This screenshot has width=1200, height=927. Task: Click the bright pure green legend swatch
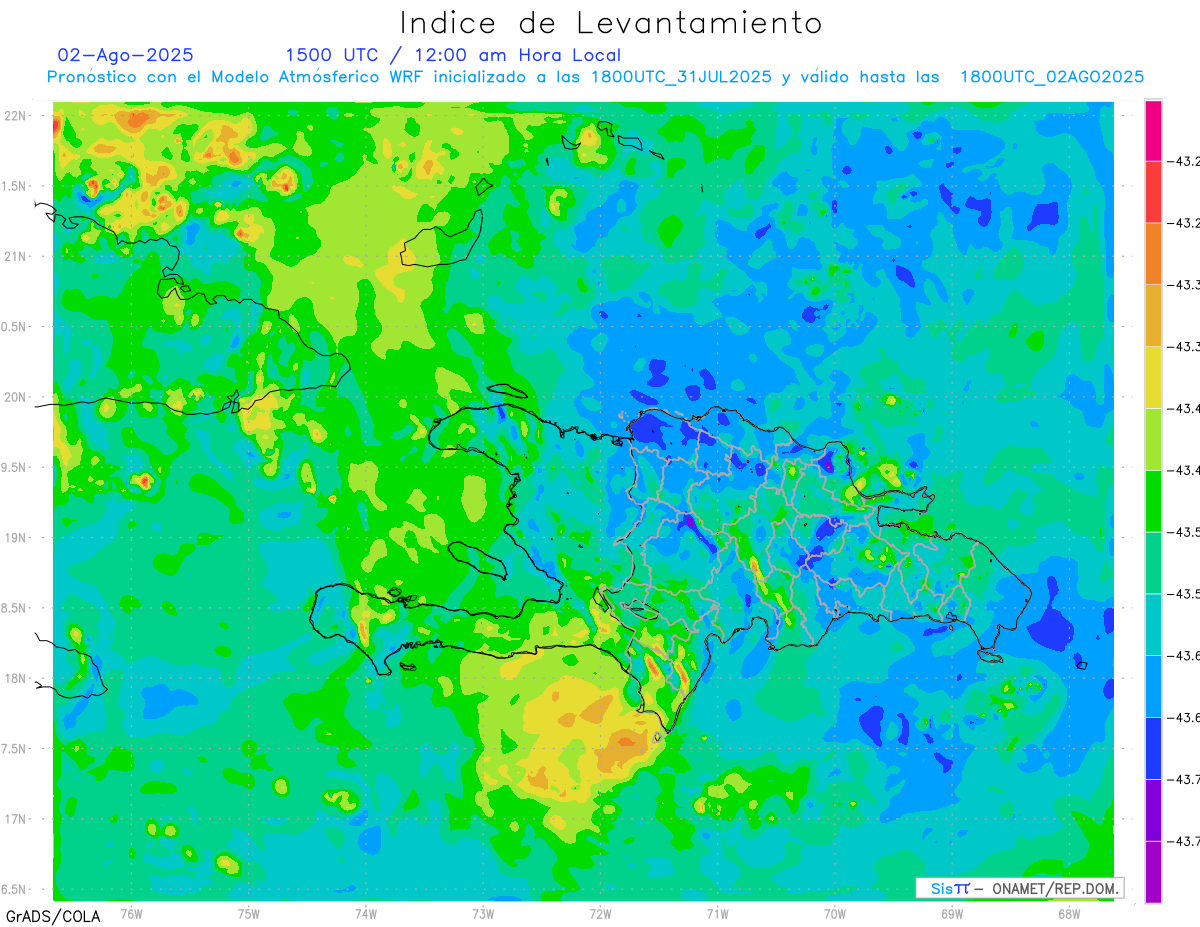1153,501
